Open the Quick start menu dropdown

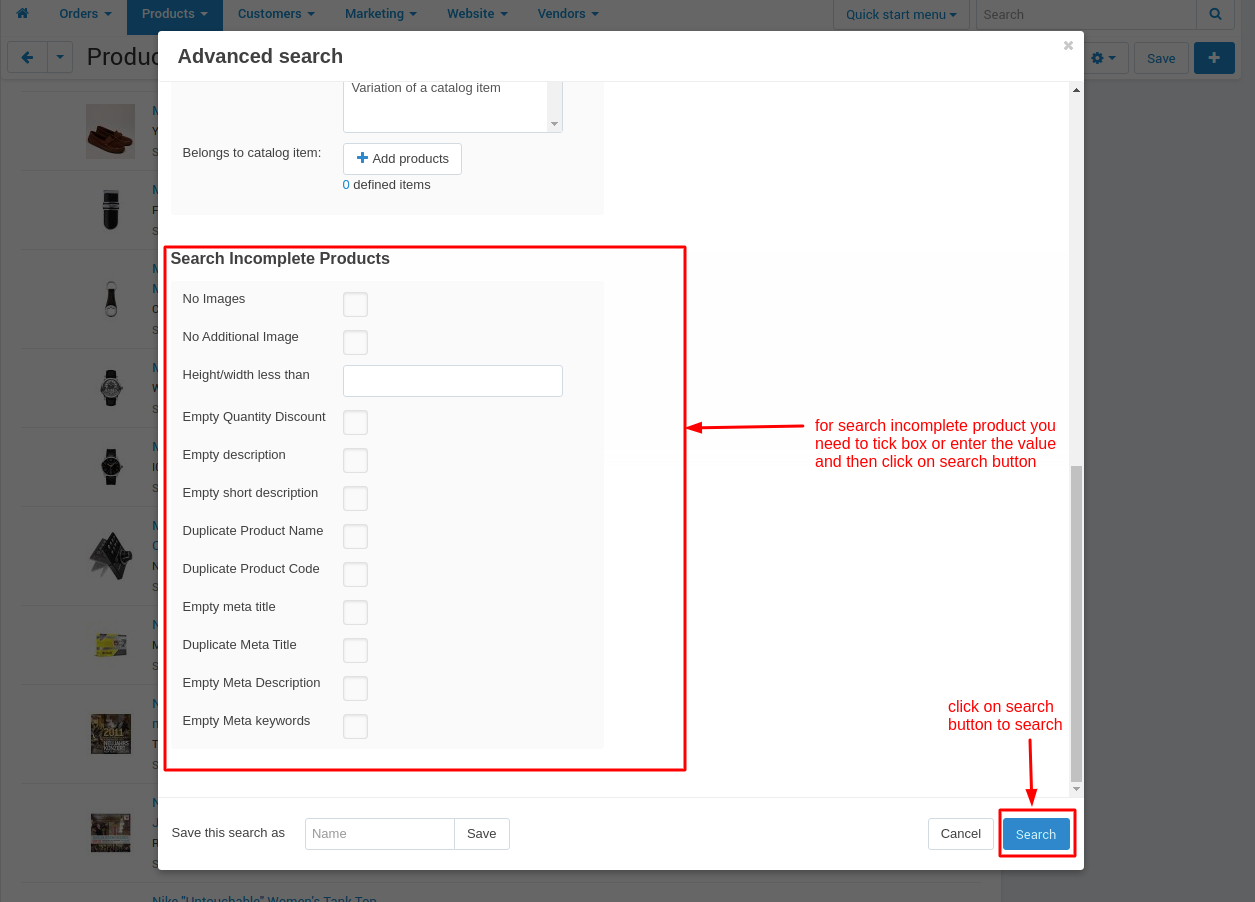click(901, 14)
